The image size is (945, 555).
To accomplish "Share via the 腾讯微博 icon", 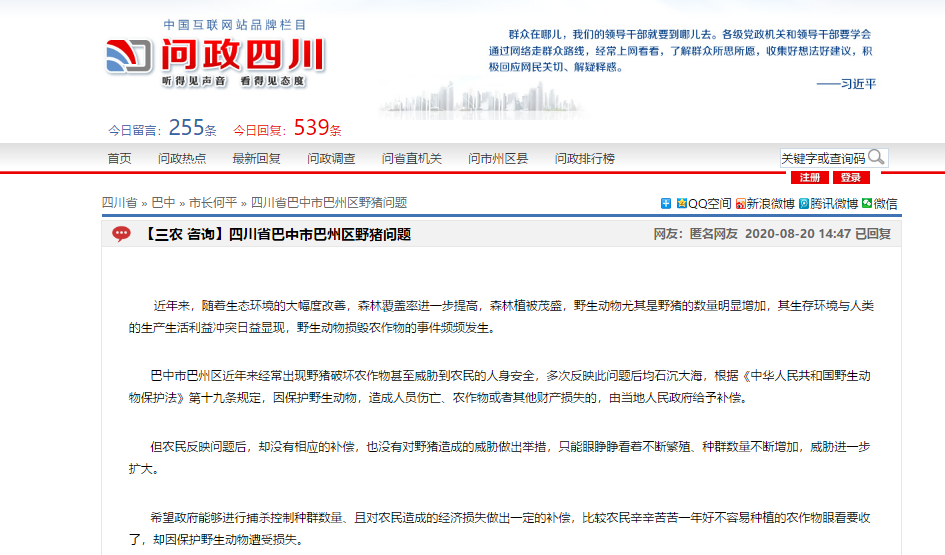I will [x=803, y=203].
